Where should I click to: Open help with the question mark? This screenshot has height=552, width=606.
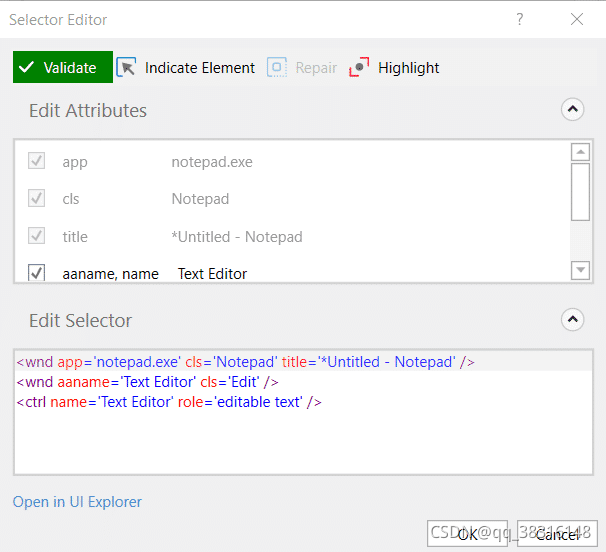pos(520,19)
